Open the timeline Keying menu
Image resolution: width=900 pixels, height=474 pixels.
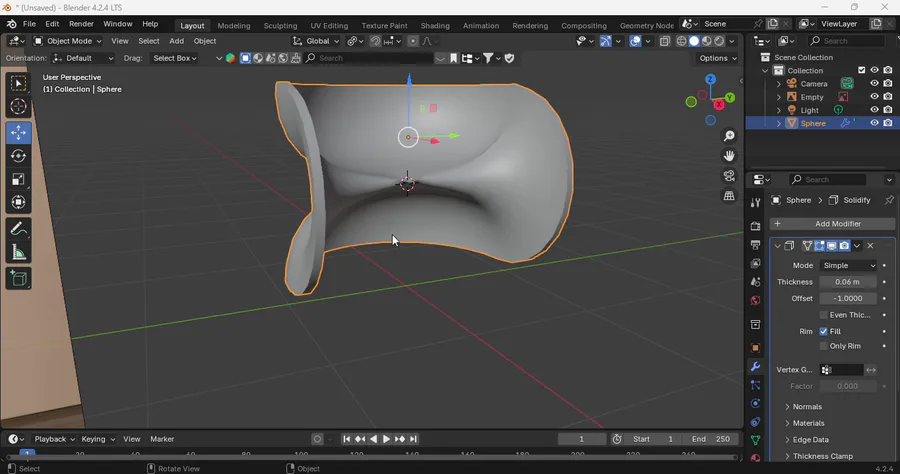pos(98,439)
